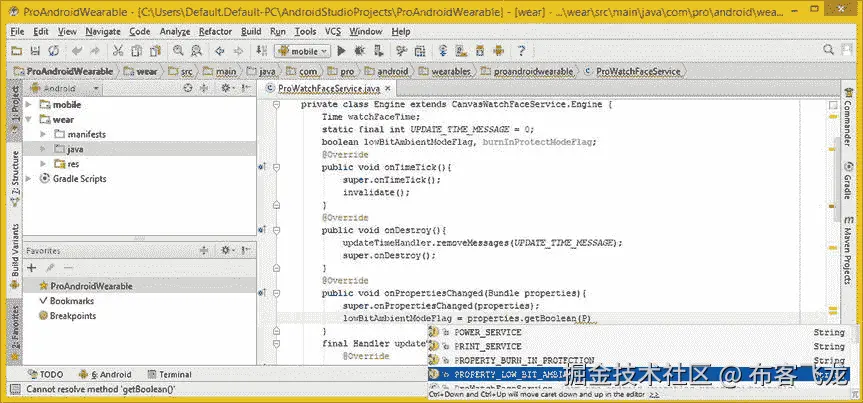Open the Gradle side tool window
The height and width of the screenshot is (403, 863).
coord(848,181)
